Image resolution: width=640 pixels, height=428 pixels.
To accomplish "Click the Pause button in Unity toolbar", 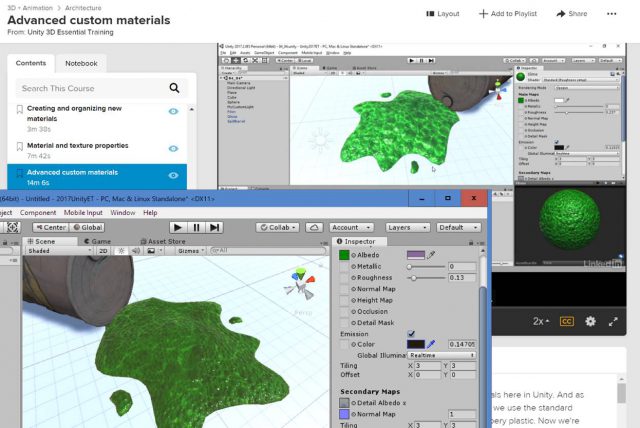I will (196, 227).
